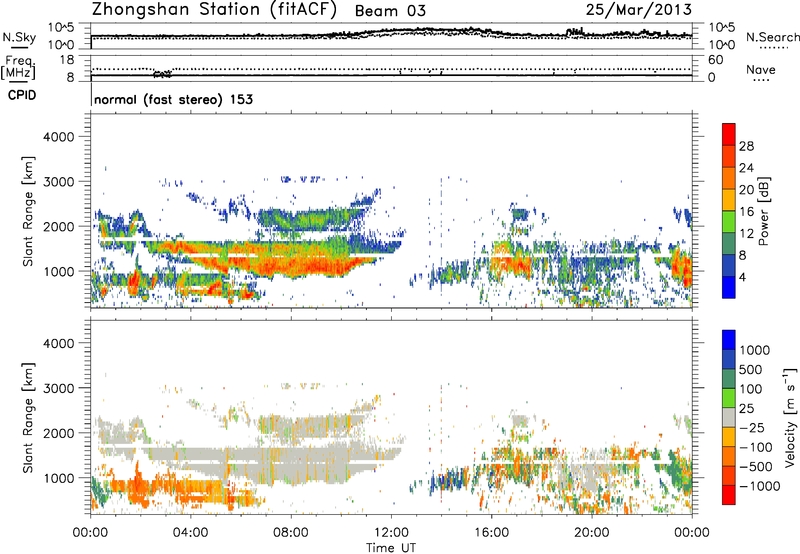This screenshot has width=800, height=554.
Task: Click the Time UT axis label
Action: click(391, 548)
